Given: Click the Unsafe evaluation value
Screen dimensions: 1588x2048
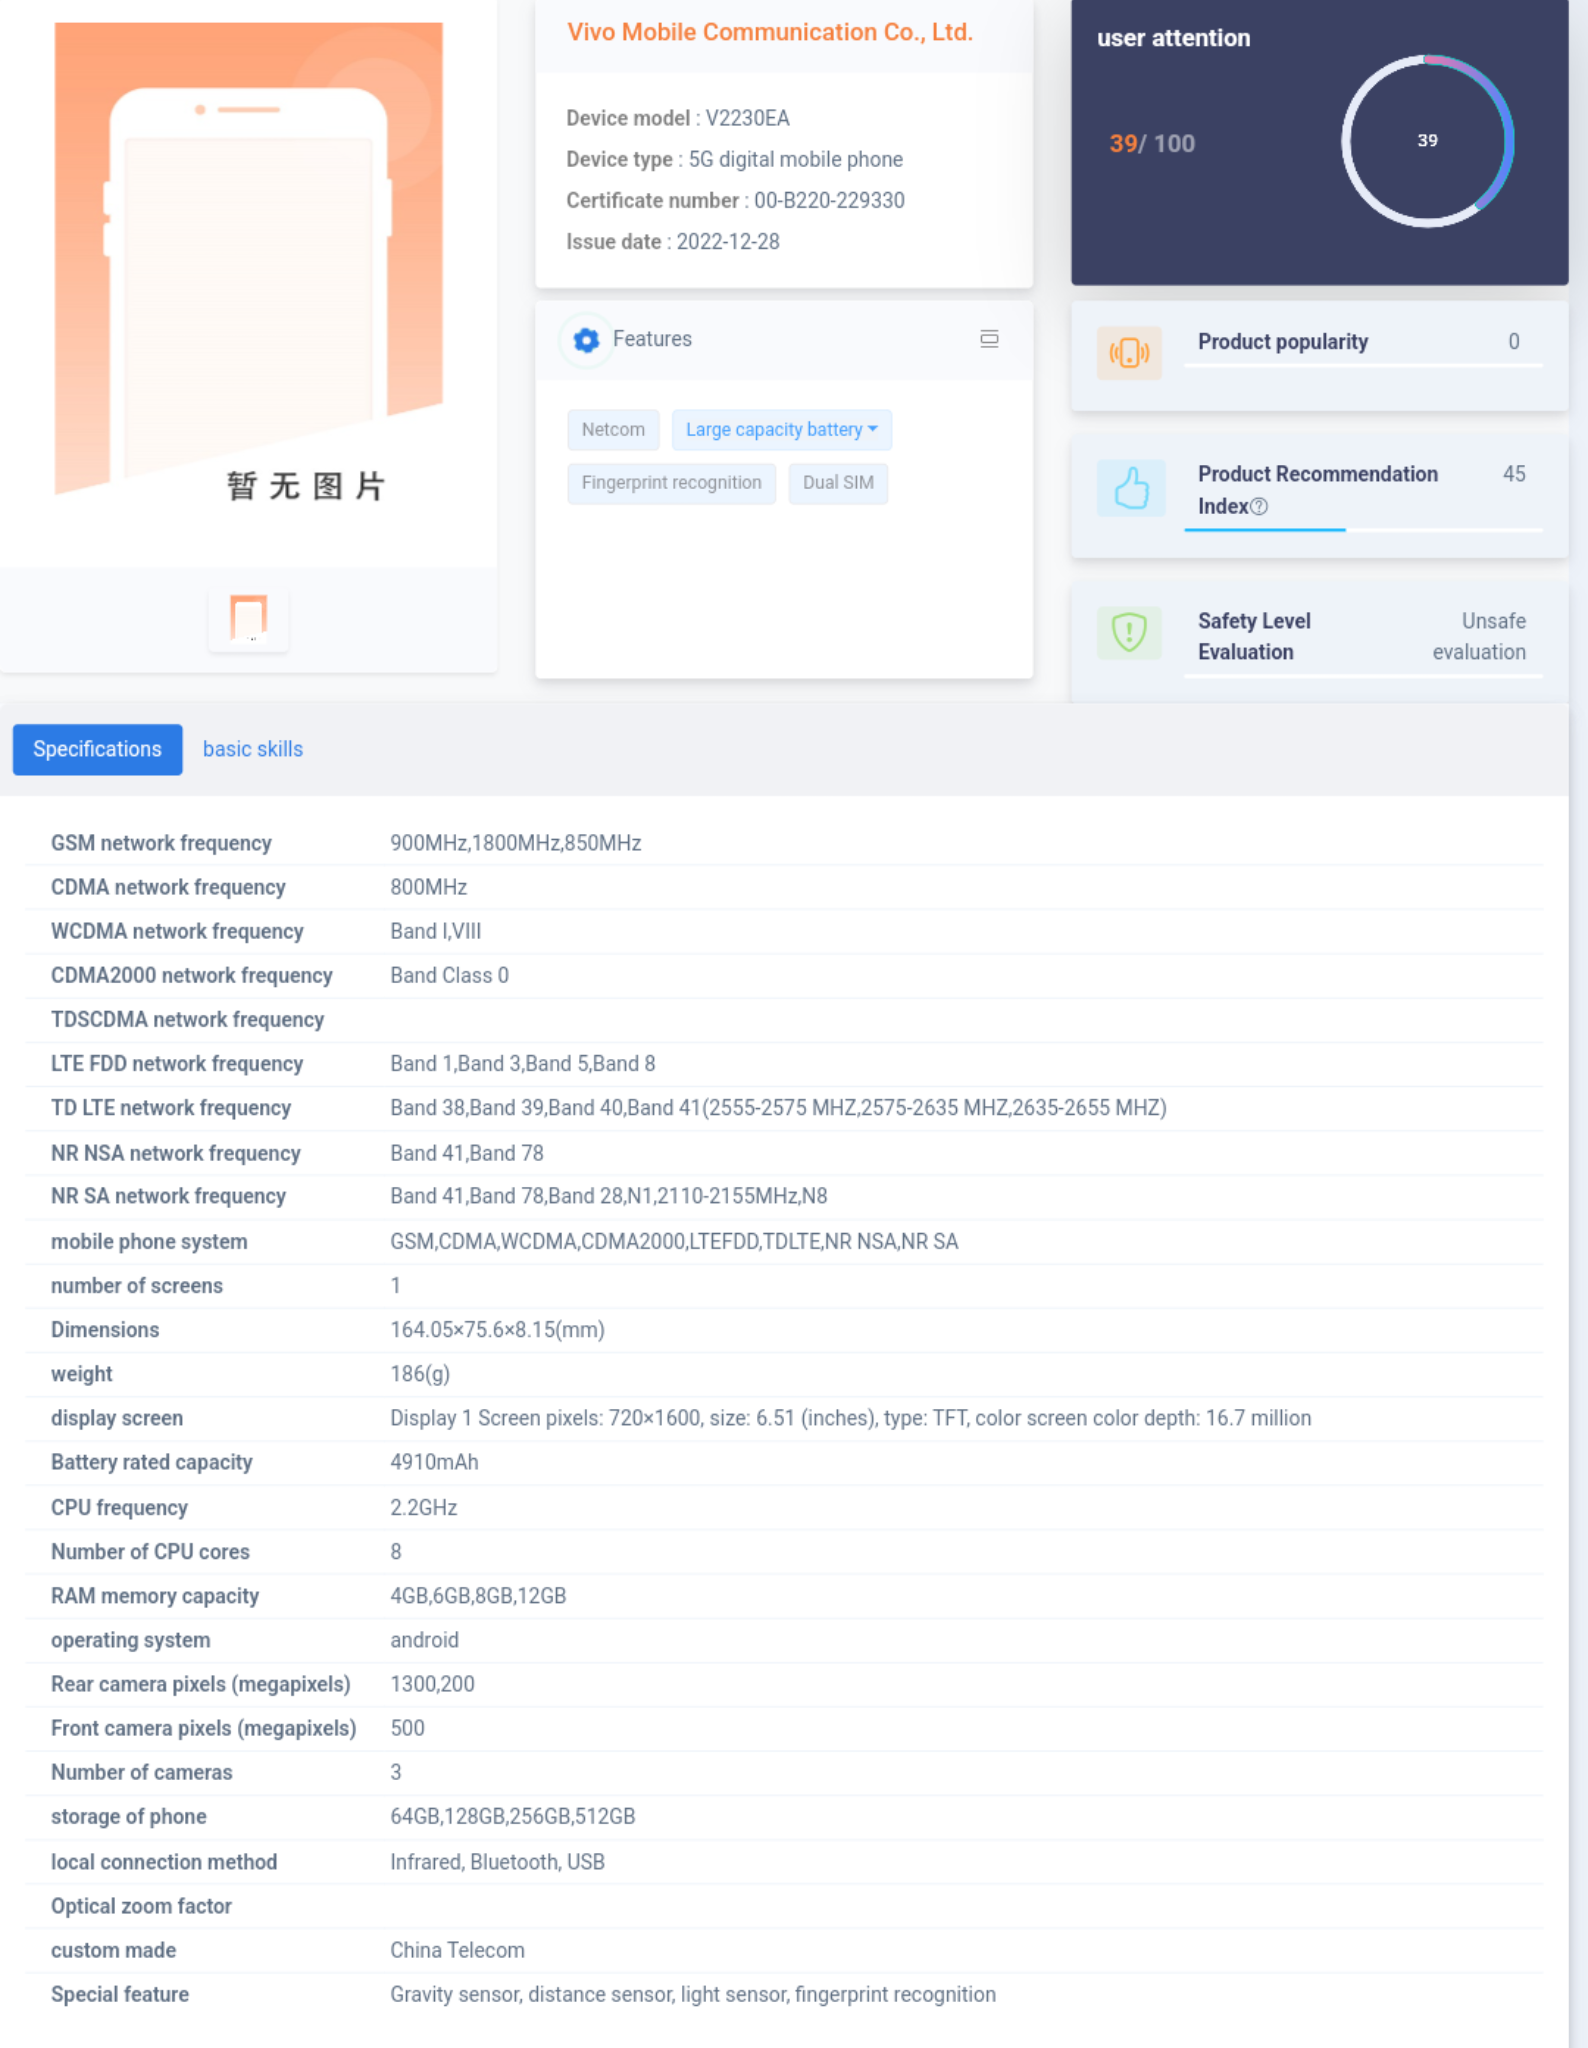Looking at the screenshot, I should click(x=1479, y=636).
